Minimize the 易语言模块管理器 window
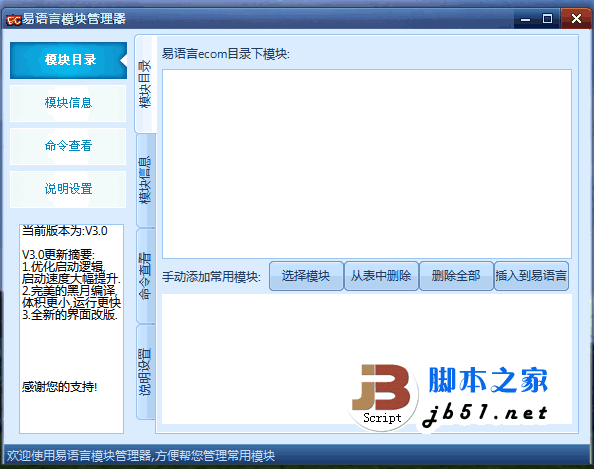The height and width of the screenshot is (469, 594). click(525, 19)
